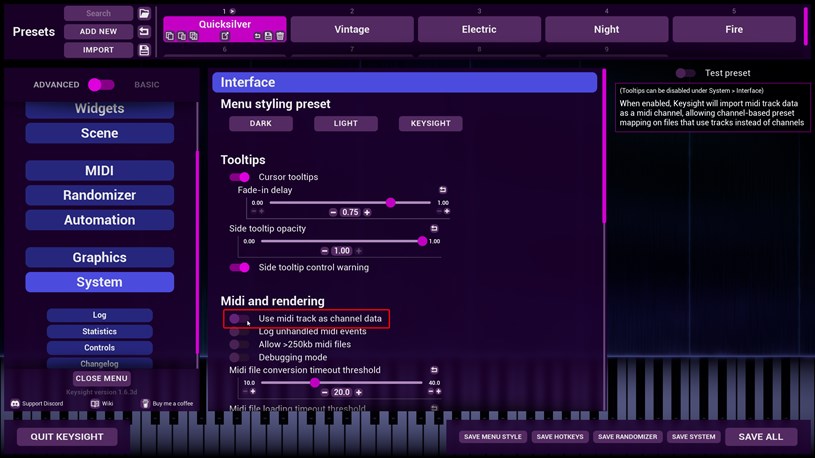This screenshot has height=458, width=815.
Task: Decrease conversion timeout value with center minus
Action: [x=324, y=392]
